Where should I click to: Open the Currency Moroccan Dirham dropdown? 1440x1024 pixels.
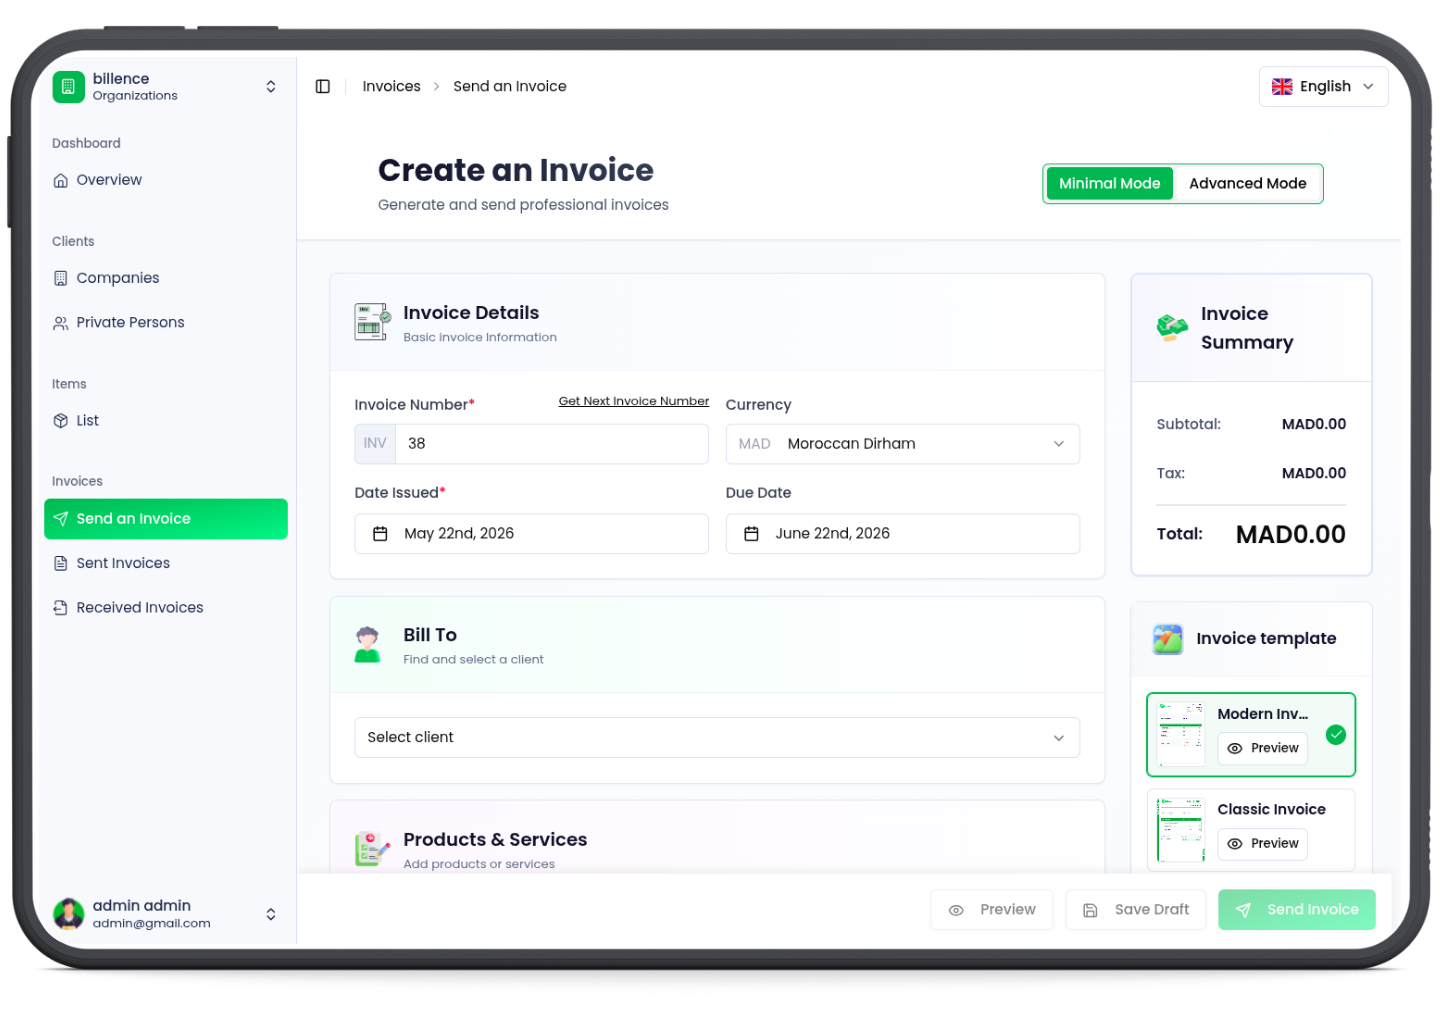pos(902,444)
